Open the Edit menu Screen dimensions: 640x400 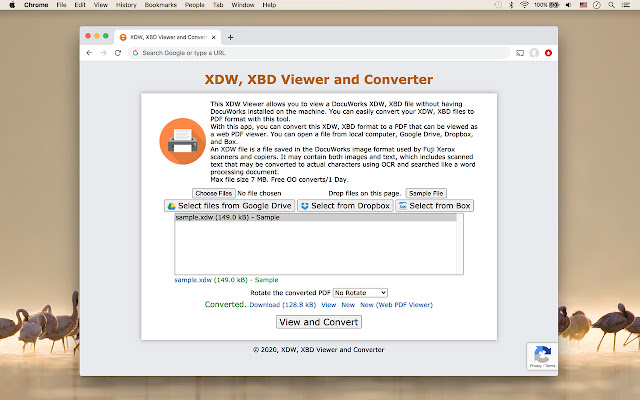click(x=80, y=5)
